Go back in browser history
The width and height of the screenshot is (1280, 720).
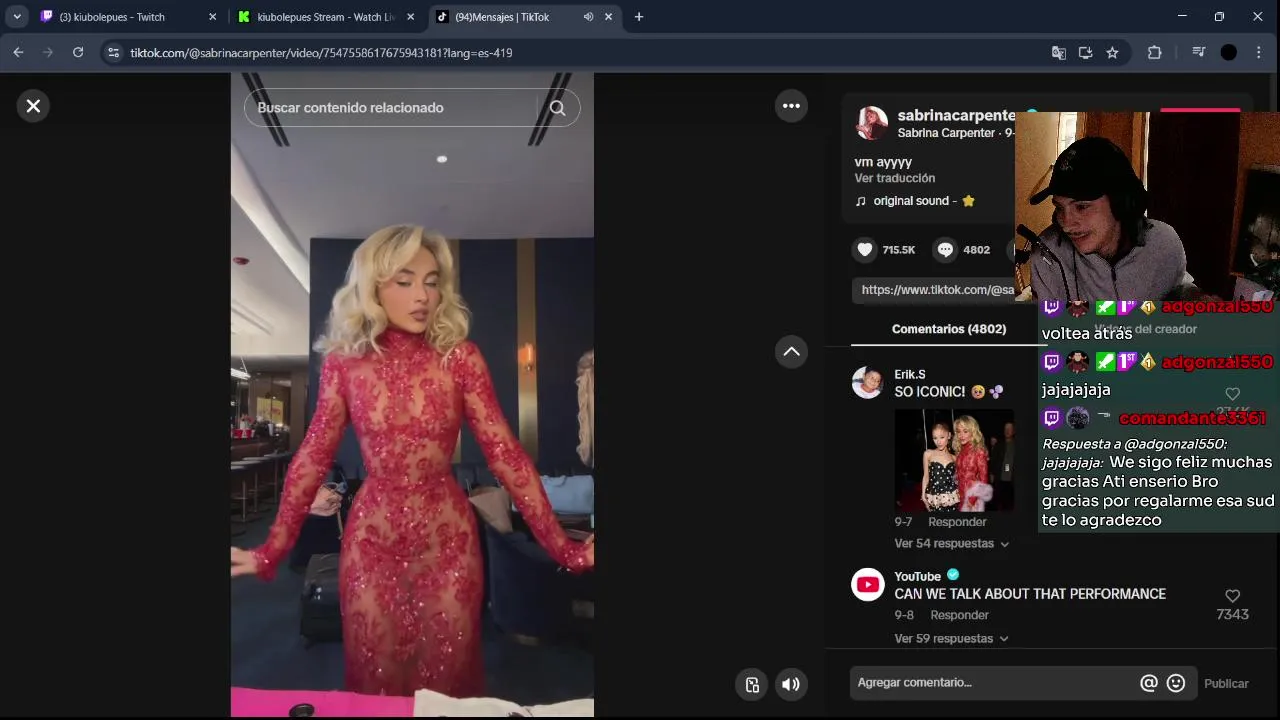(18, 53)
